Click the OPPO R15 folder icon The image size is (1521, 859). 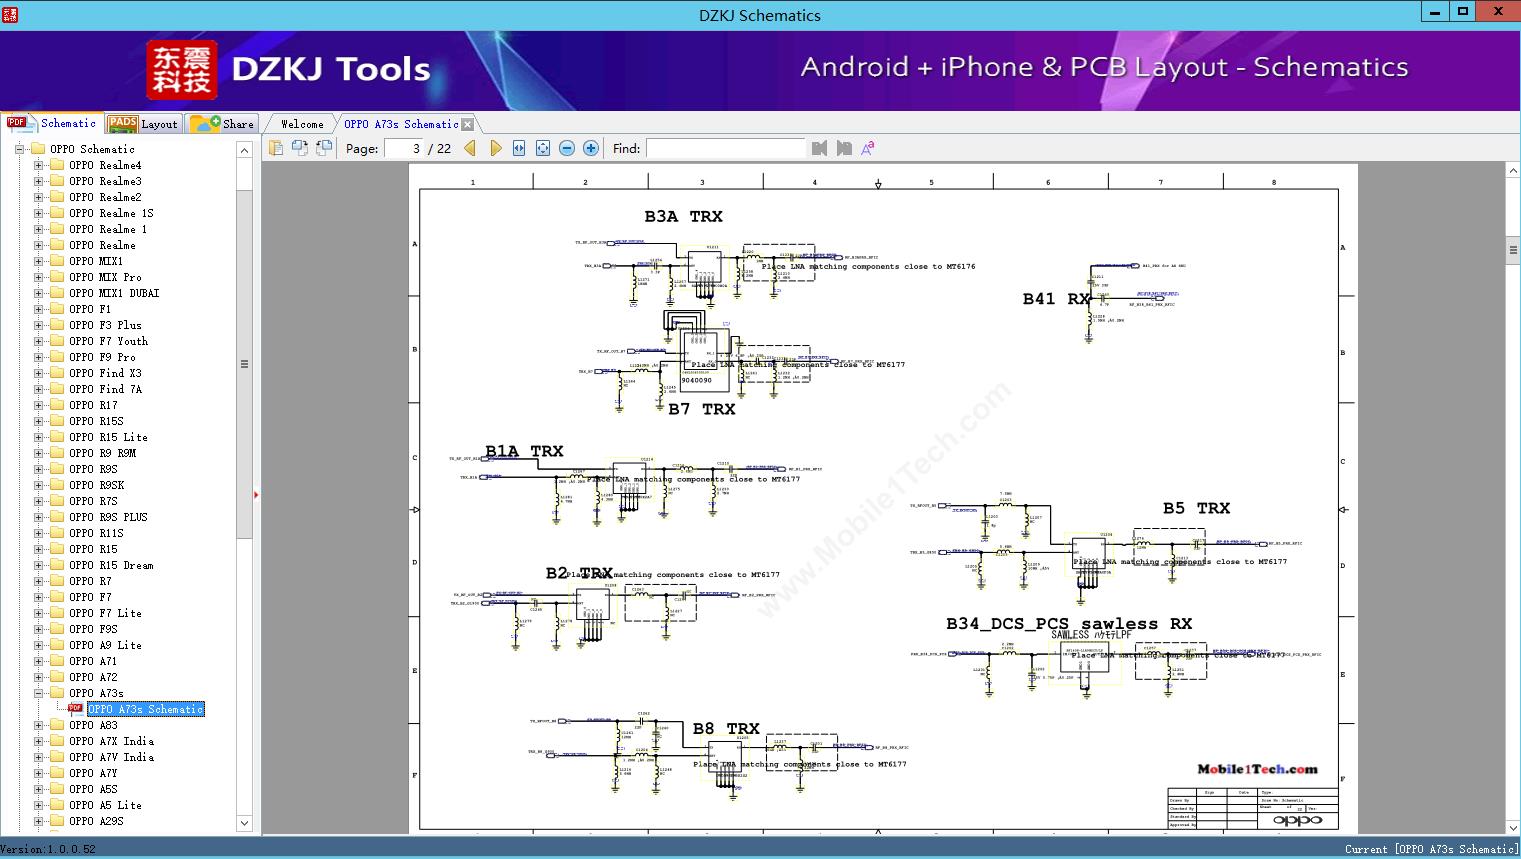[x=57, y=549]
